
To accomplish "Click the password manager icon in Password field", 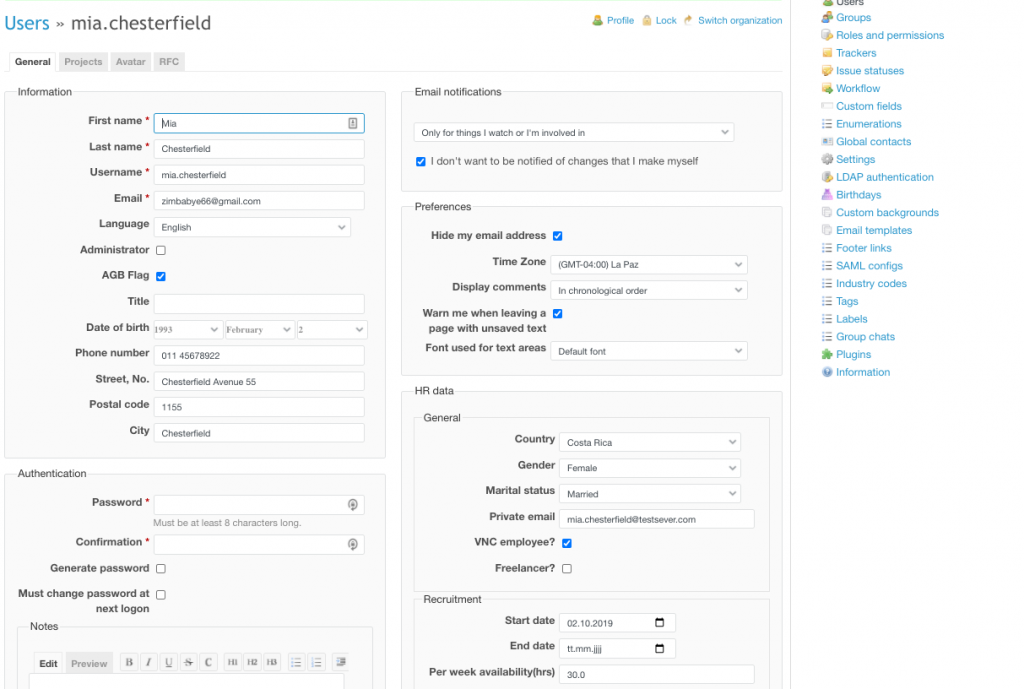I will tap(353, 504).
